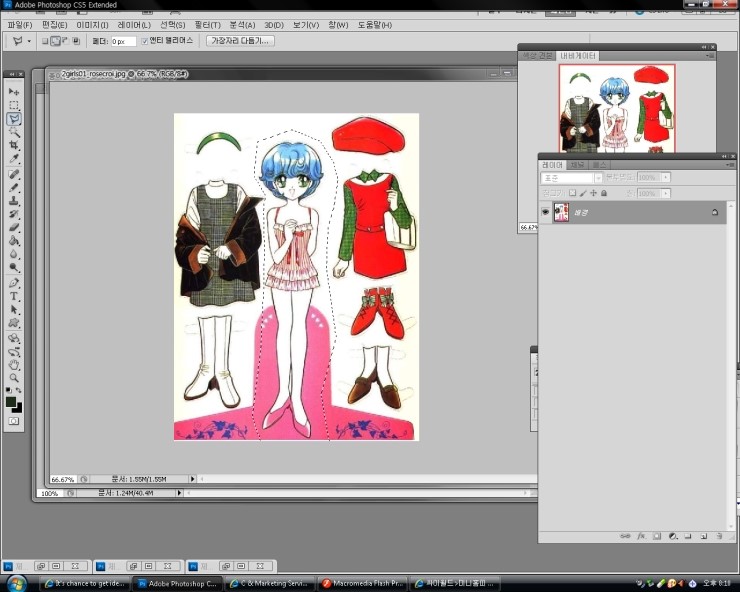Open the layer fill slider arrow

[x=665, y=194]
